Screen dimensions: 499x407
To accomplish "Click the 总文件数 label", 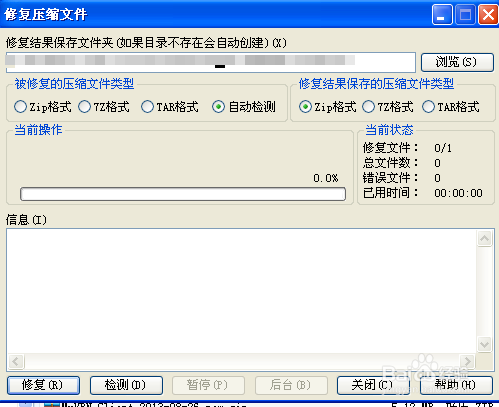I will tap(390, 163).
